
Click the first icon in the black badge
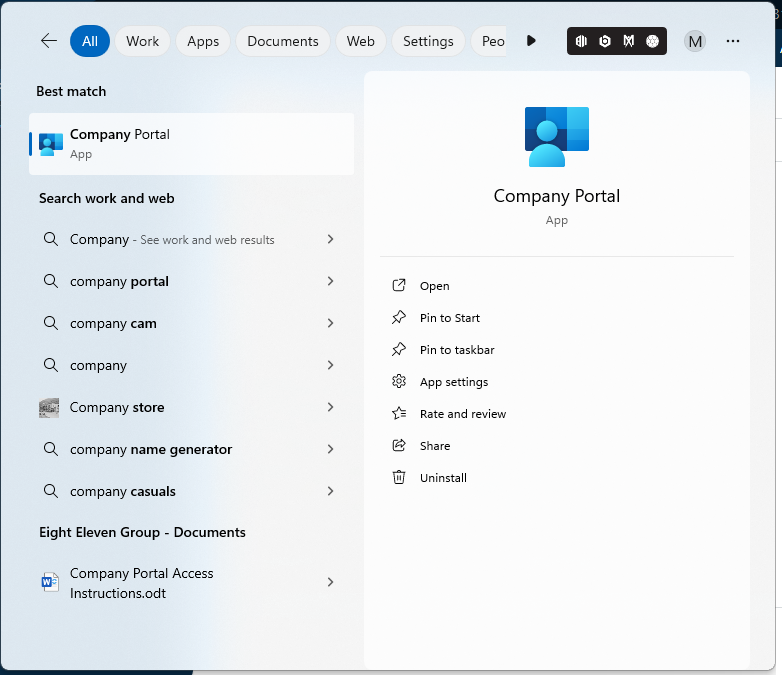pyautogui.click(x=581, y=41)
